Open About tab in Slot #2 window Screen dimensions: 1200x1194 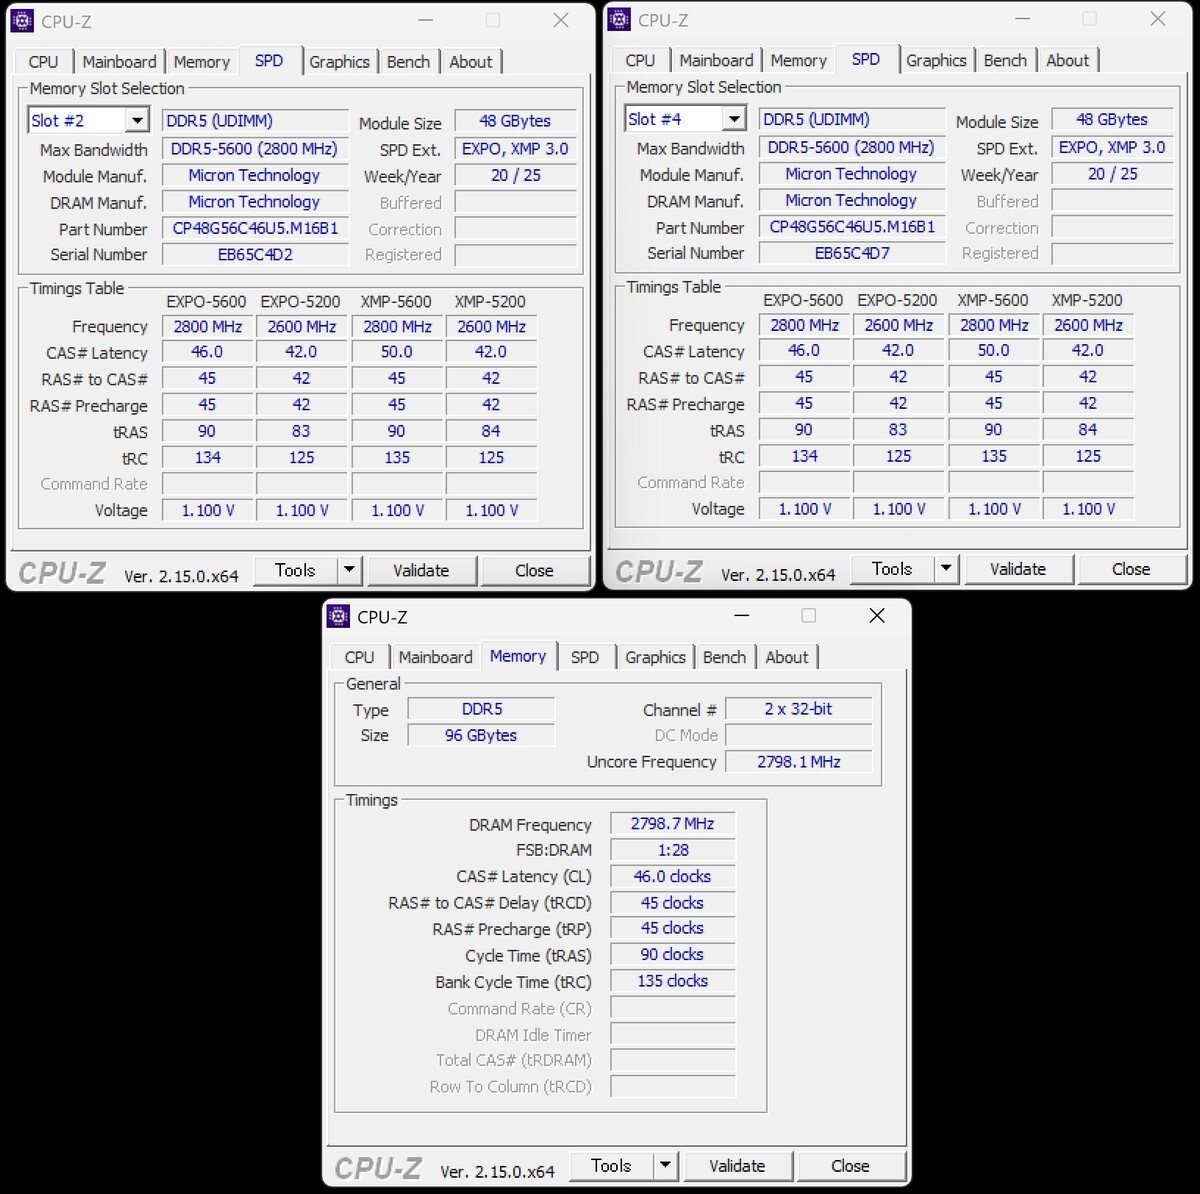coord(470,62)
